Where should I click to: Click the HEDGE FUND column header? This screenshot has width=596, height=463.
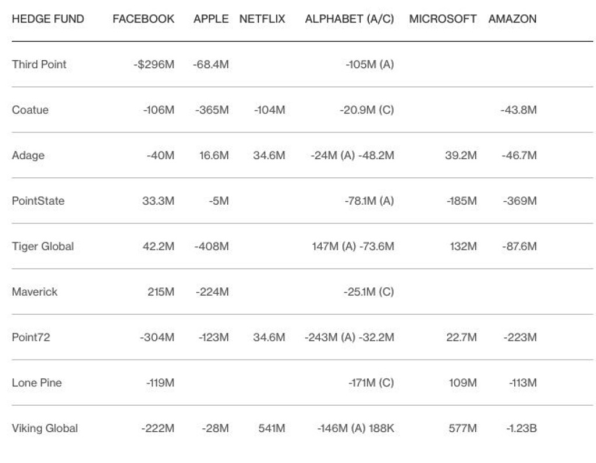coord(48,19)
